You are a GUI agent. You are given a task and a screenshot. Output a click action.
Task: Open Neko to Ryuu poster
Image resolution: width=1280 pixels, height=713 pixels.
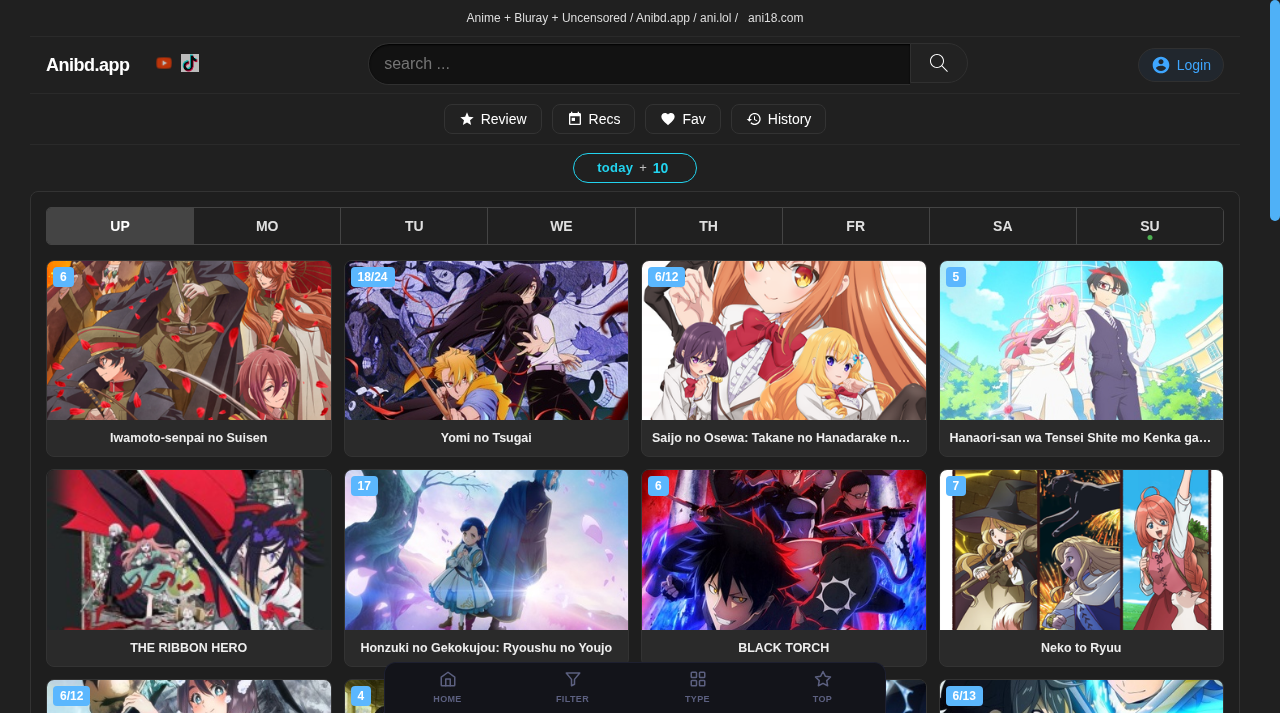tap(1081, 550)
